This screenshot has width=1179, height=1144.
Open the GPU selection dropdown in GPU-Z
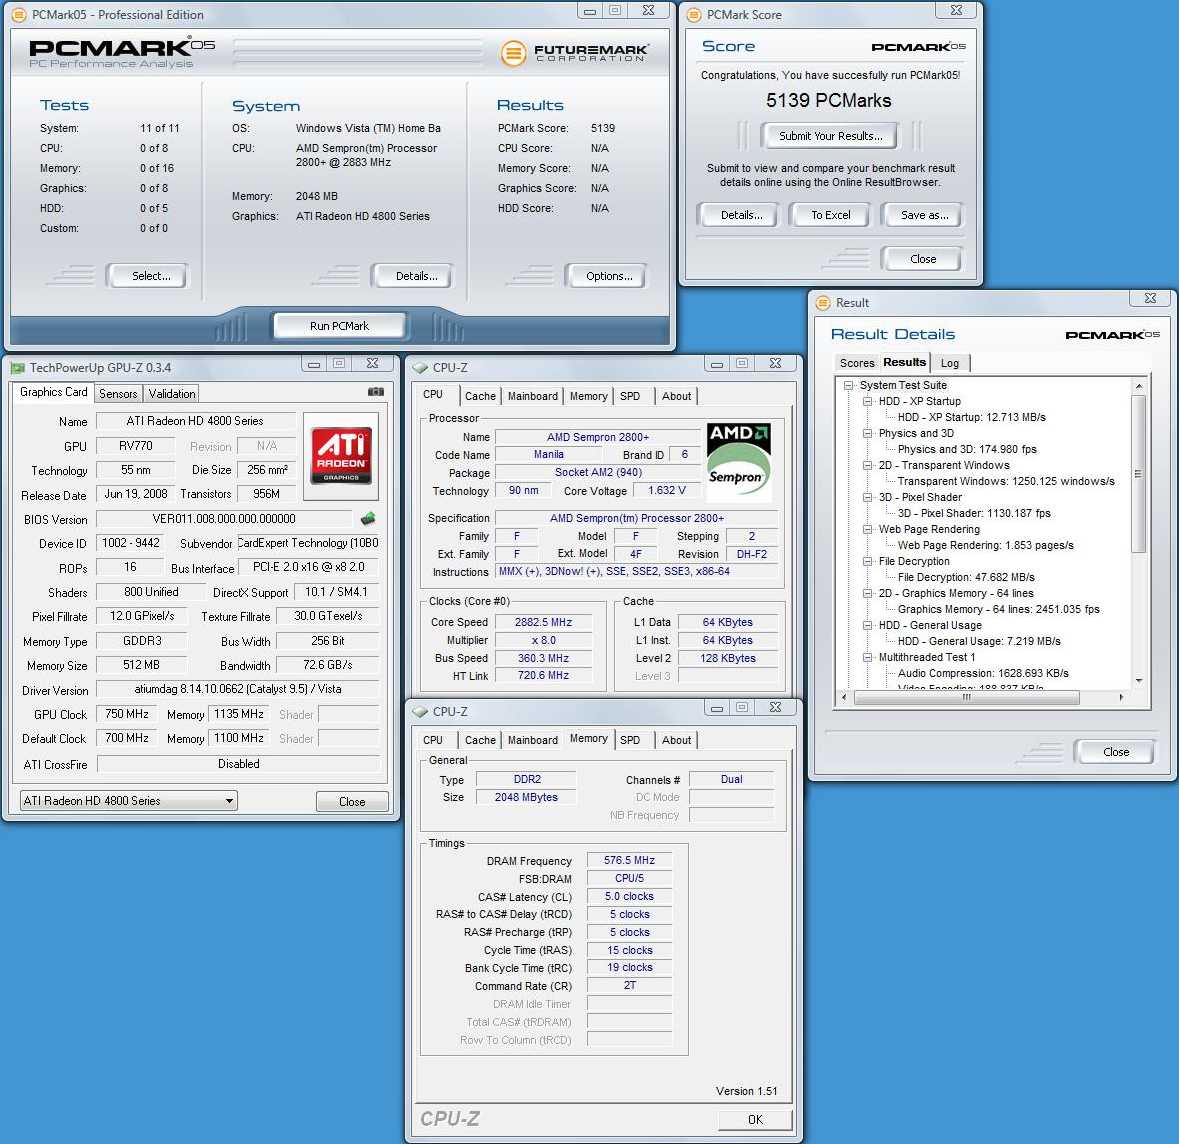(x=129, y=801)
